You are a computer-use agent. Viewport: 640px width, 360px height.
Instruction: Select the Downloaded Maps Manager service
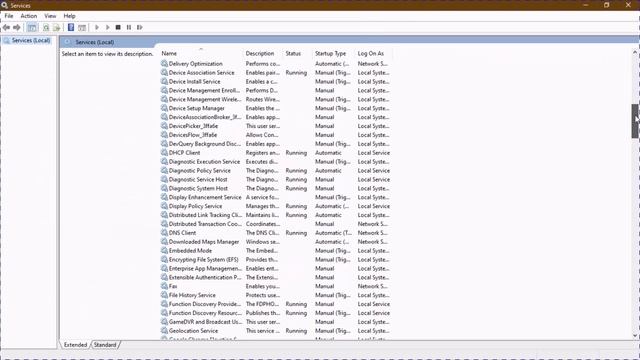coord(276,242)
